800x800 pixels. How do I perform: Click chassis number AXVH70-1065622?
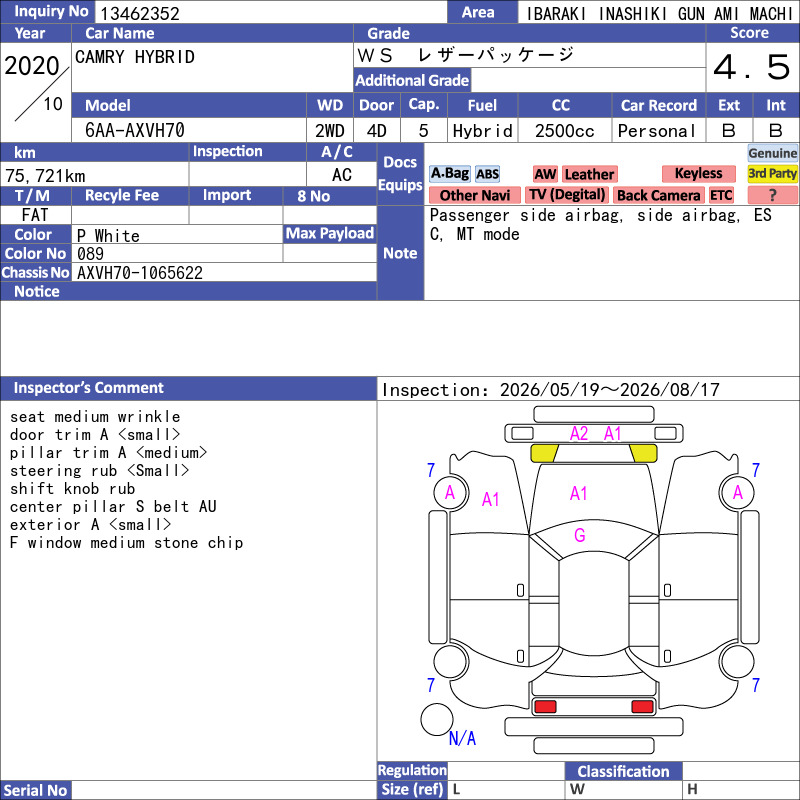click(x=140, y=273)
